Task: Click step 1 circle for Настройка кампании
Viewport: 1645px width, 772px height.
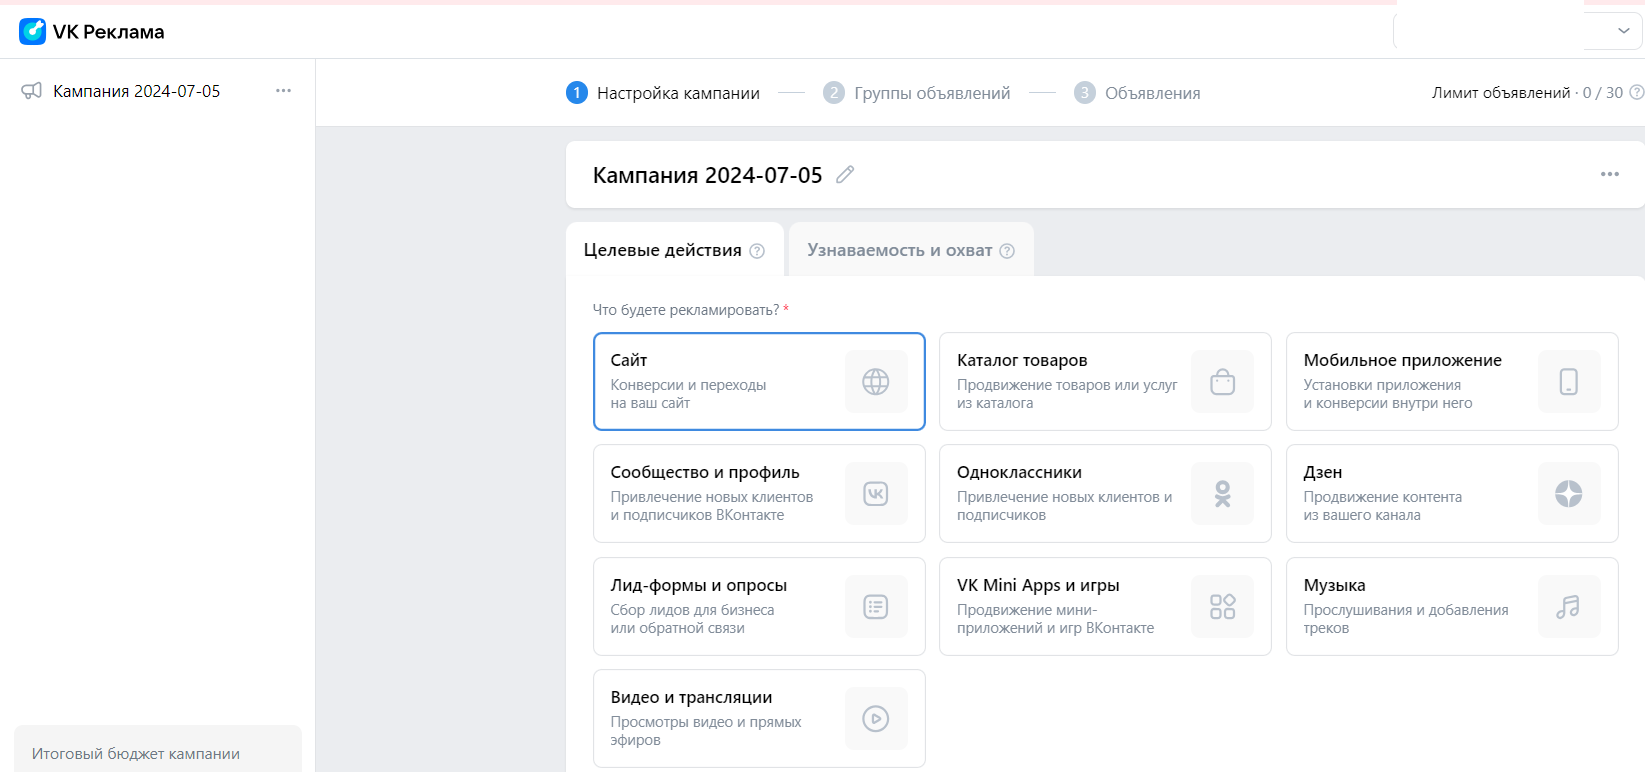Action: pyautogui.click(x=577, y=93)
